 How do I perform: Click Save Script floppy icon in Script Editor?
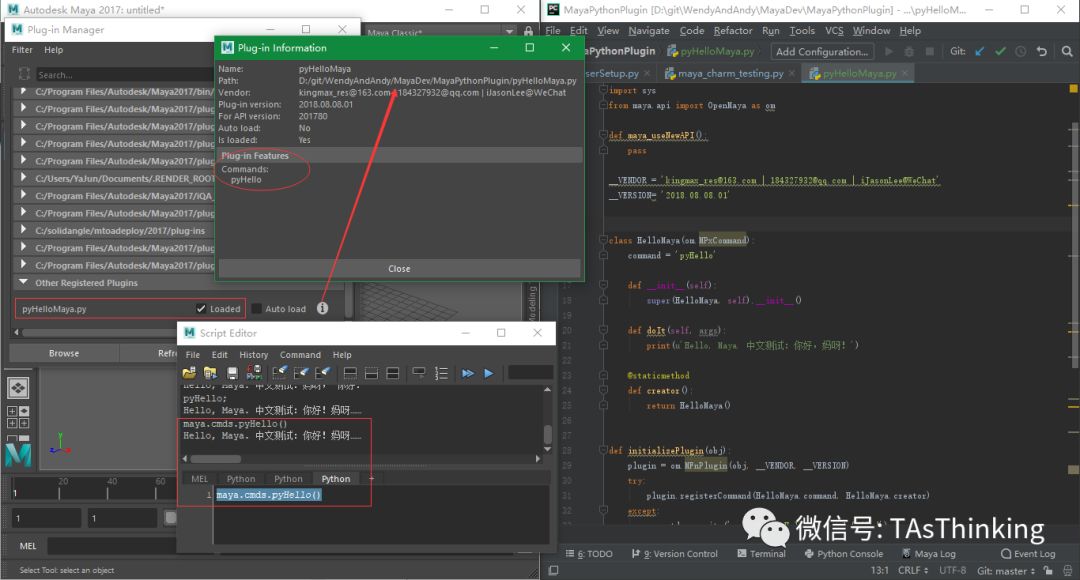(232, 373)
